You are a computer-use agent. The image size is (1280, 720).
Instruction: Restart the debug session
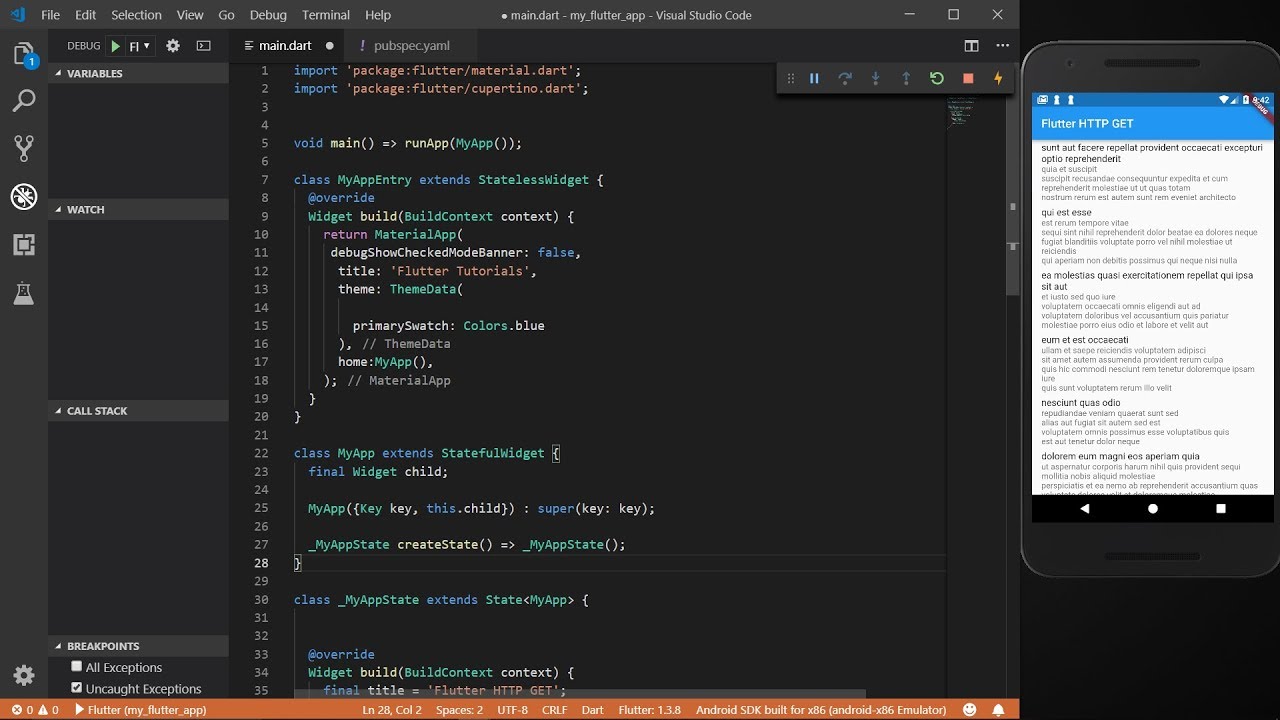tap(937, 78)
